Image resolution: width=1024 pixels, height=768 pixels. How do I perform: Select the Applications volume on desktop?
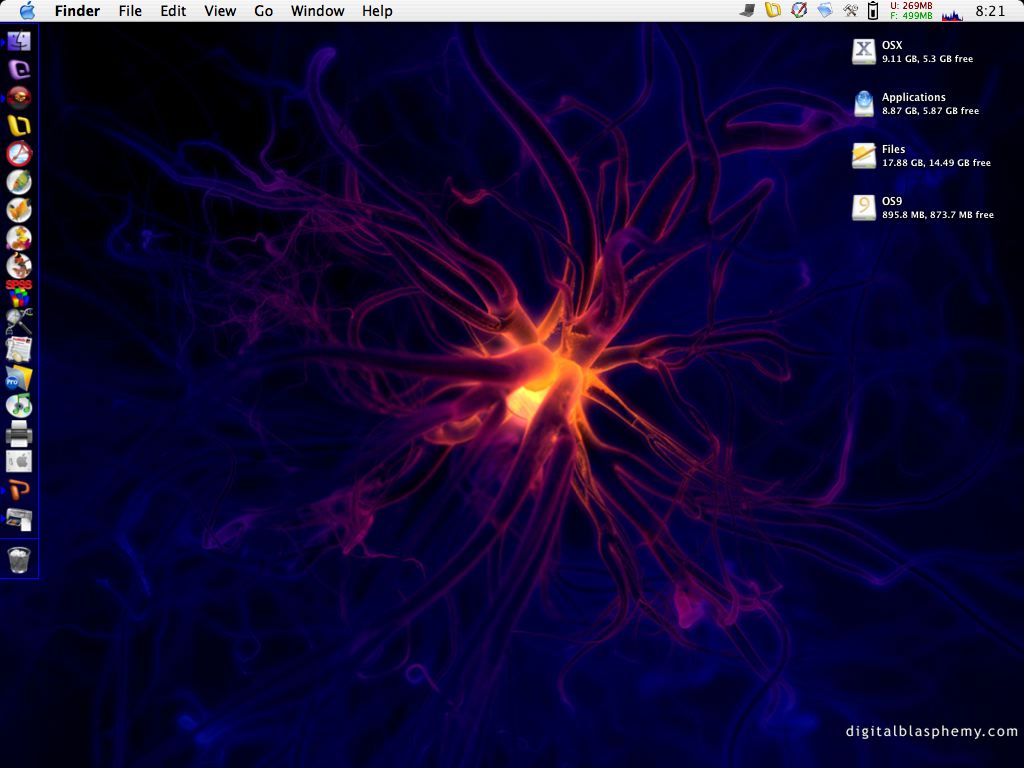863,103
